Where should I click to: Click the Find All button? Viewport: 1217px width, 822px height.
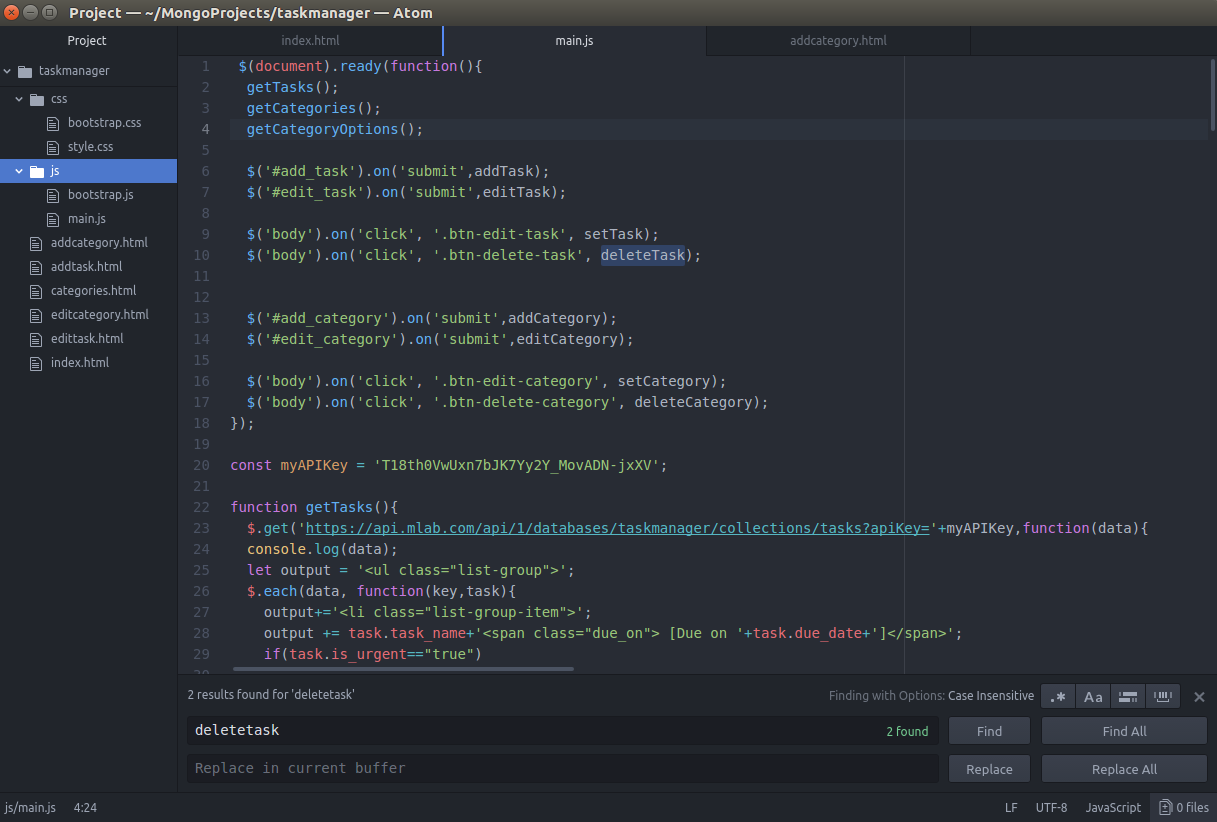click(x=1123, y=730)
